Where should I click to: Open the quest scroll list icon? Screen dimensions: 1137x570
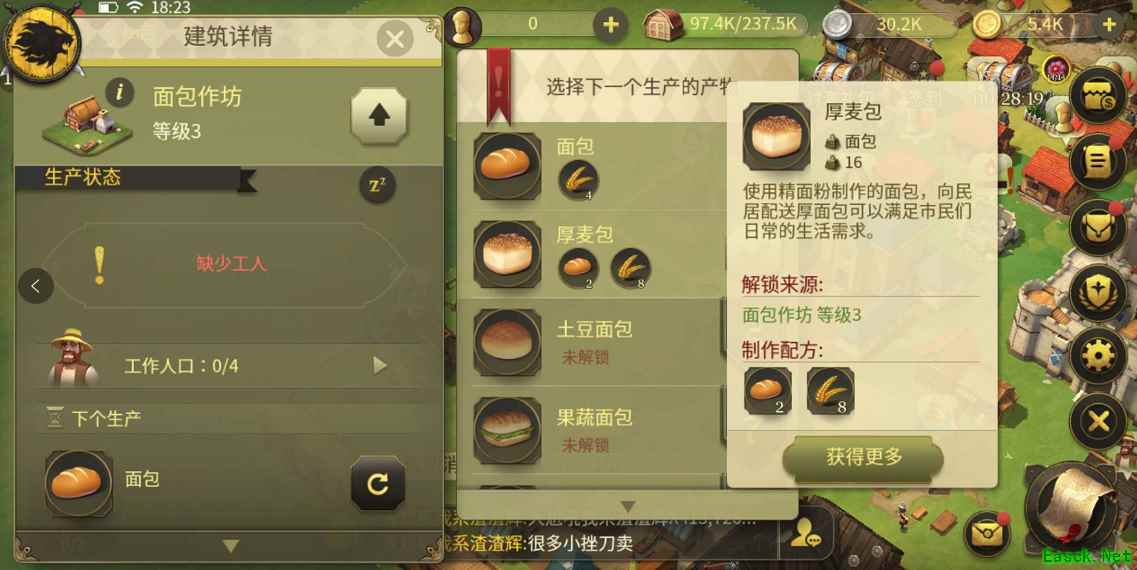pos(1098,163)
